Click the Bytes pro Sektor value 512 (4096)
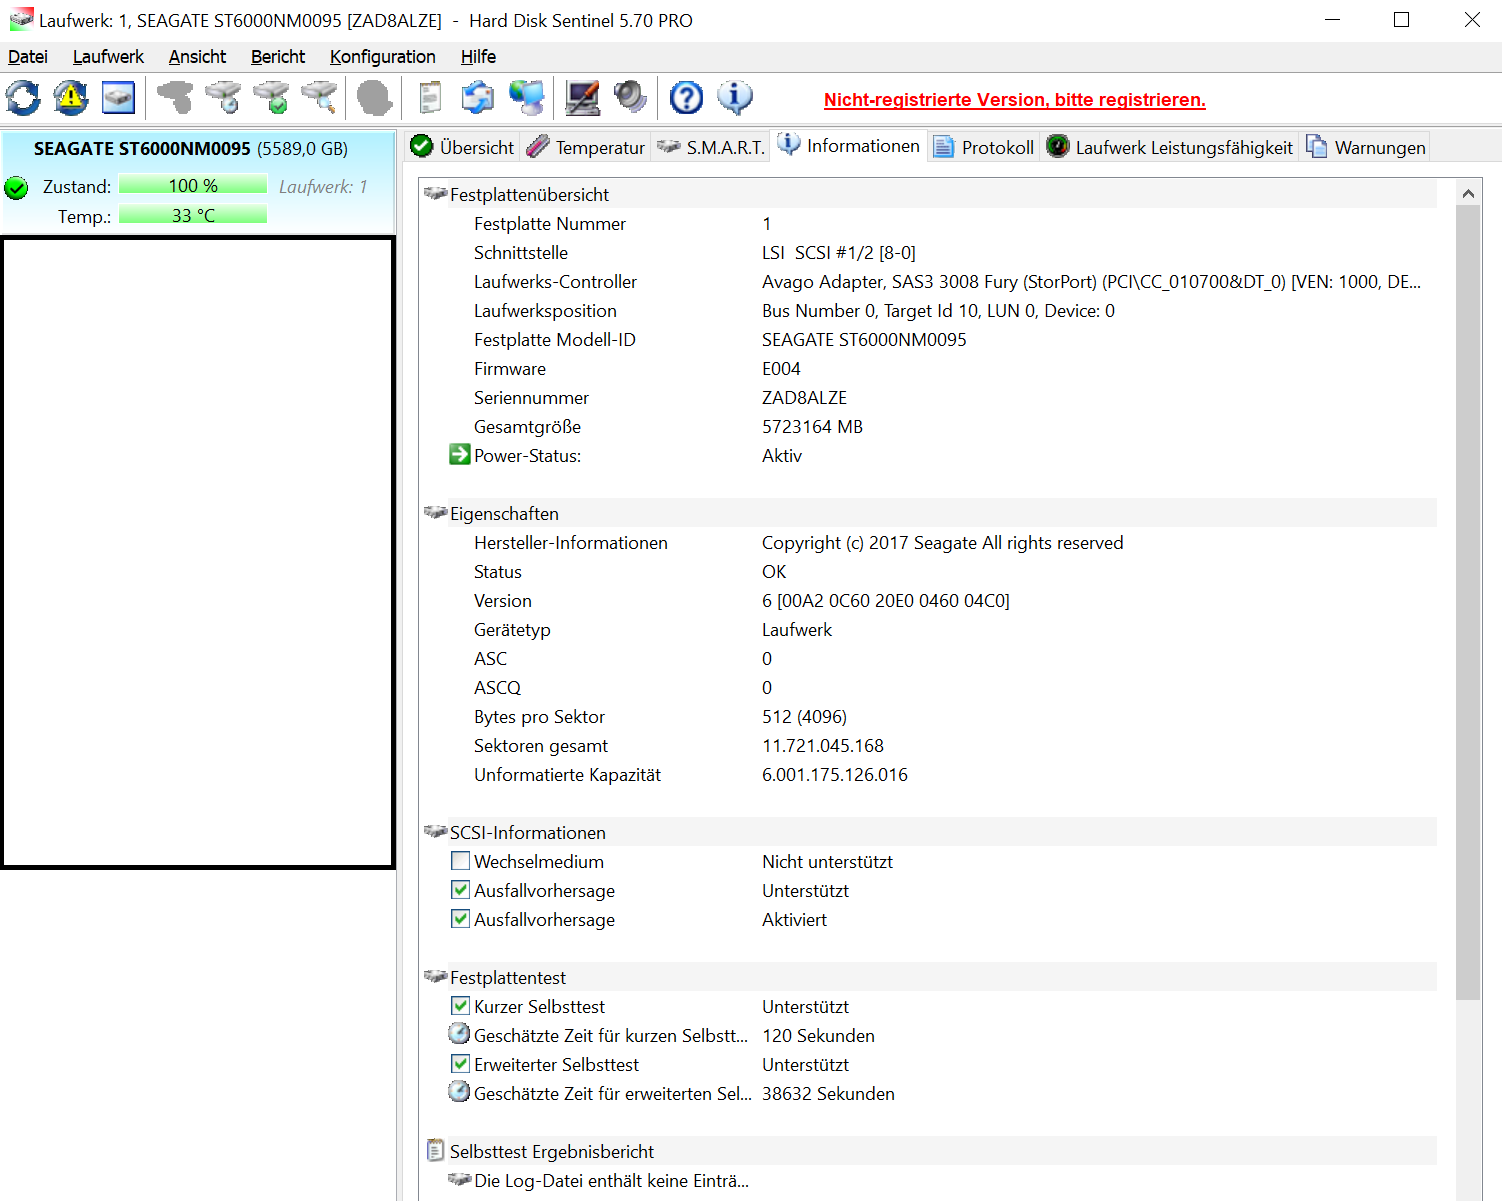This screenshot has height=1201, width=1502. tap(804, 717)
